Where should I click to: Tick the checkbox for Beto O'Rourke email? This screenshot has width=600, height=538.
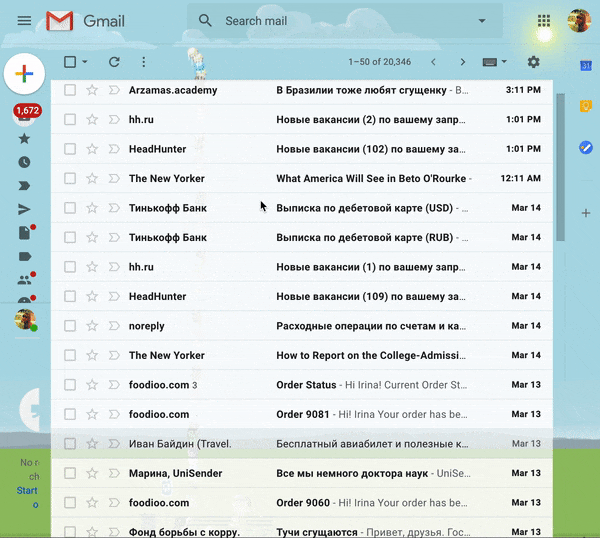(70, 178)
